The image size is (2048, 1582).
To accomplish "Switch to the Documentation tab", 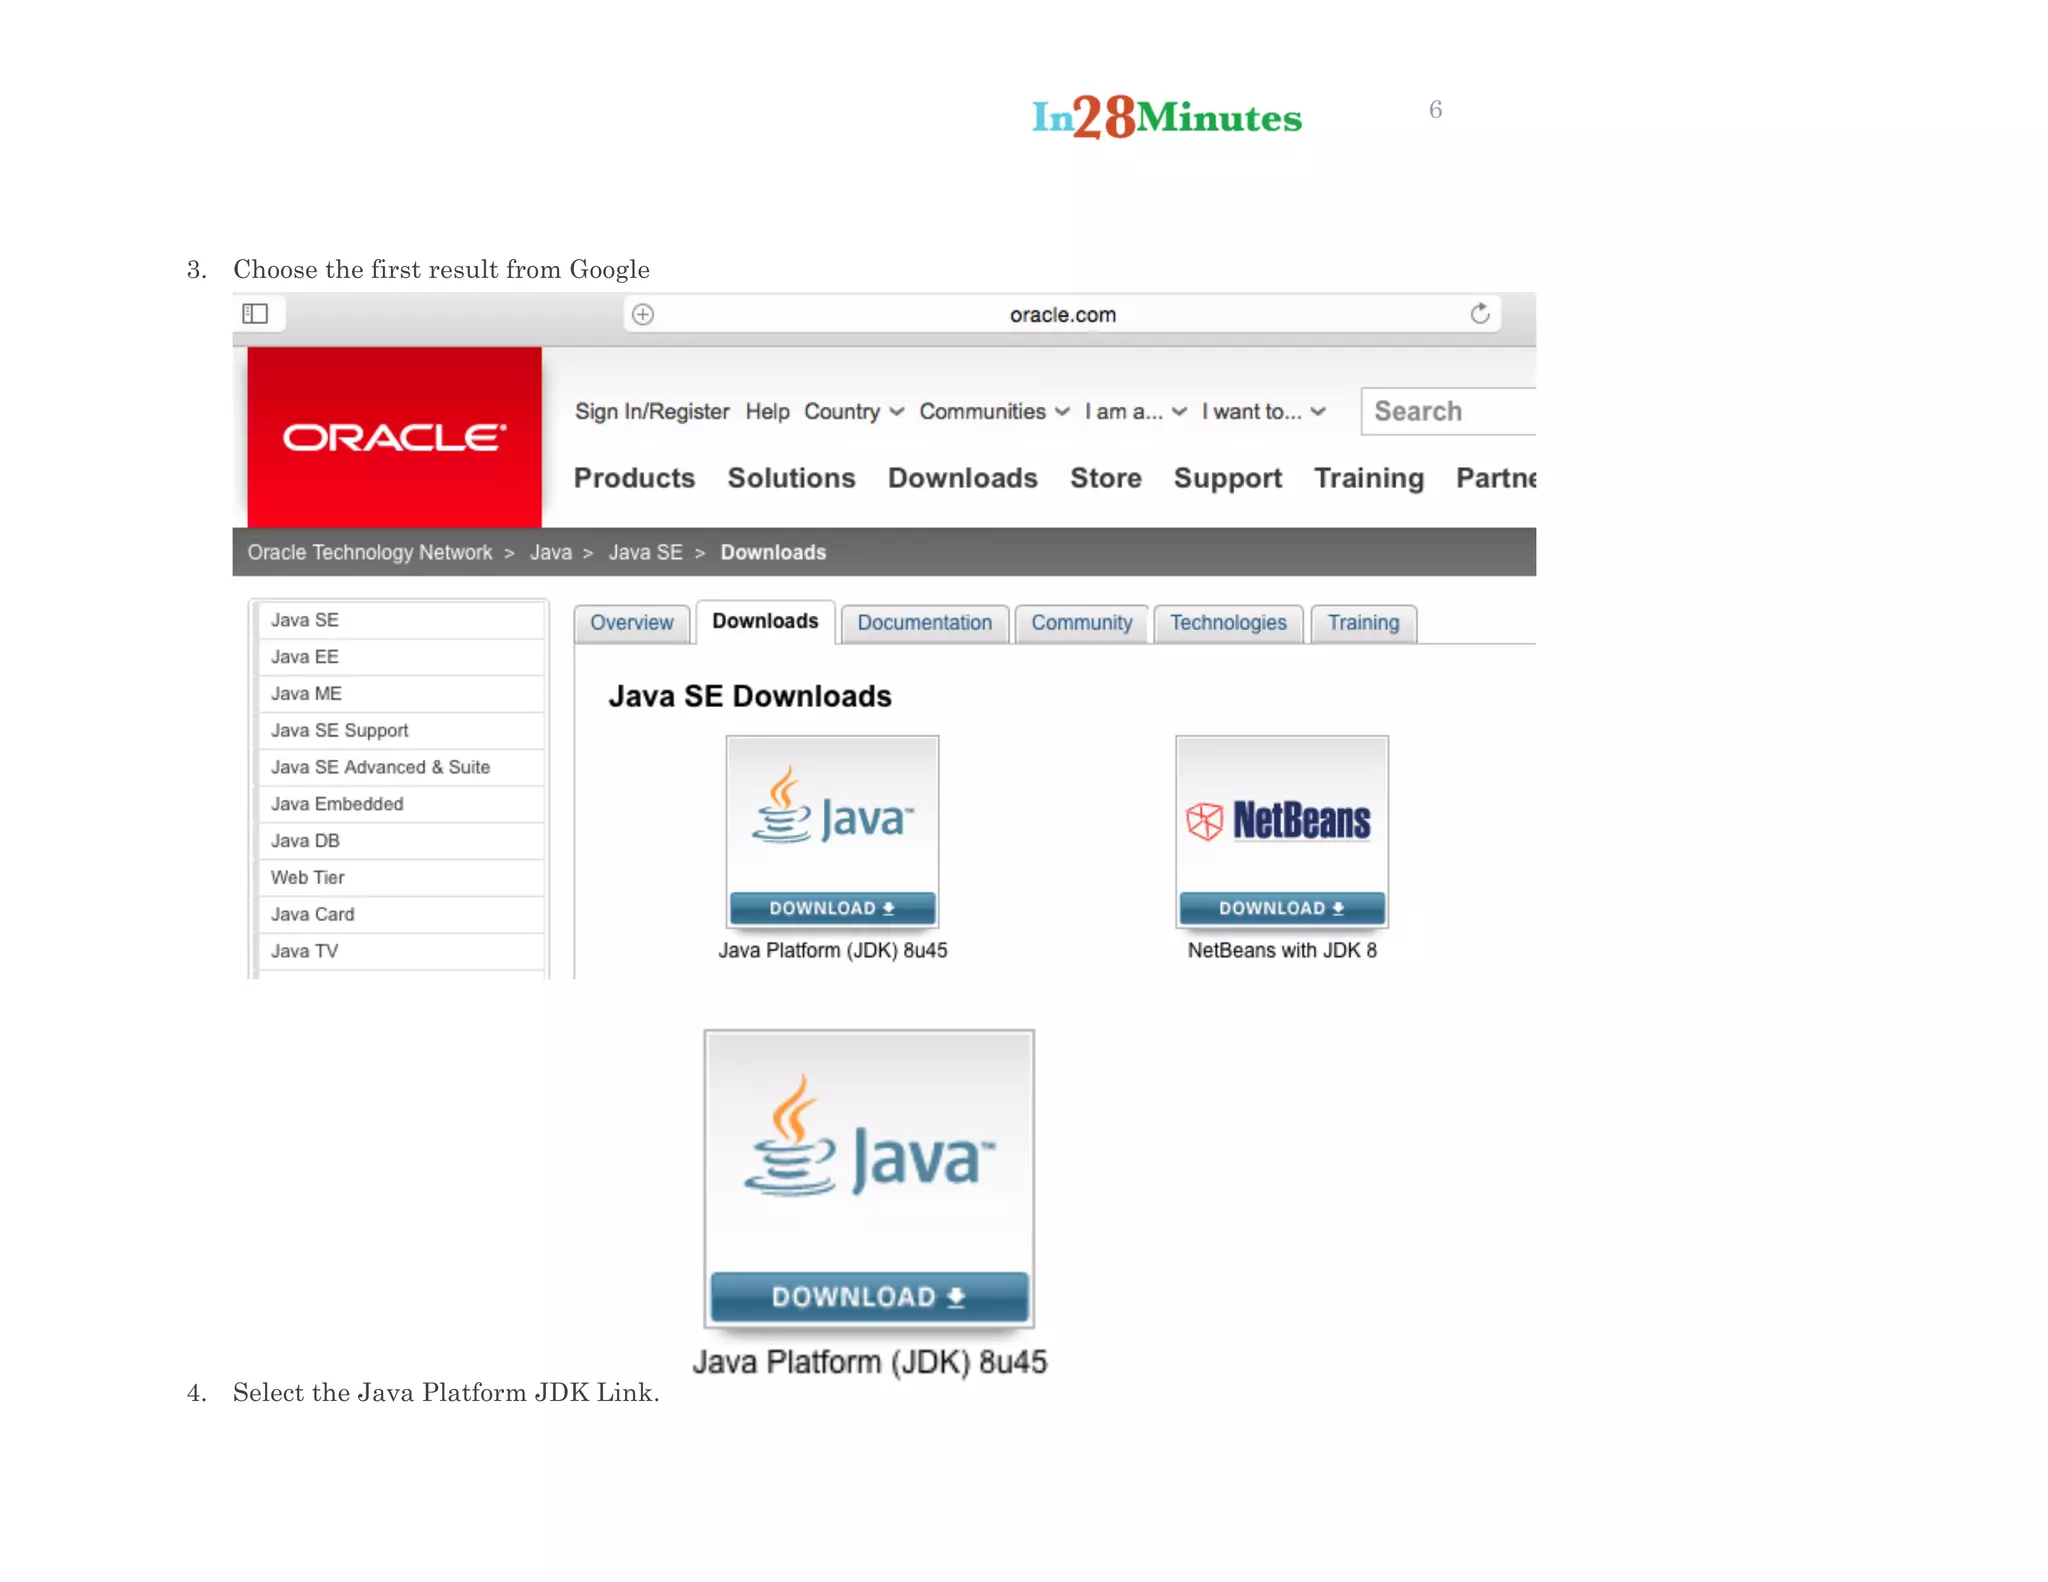I will [924, 623].
